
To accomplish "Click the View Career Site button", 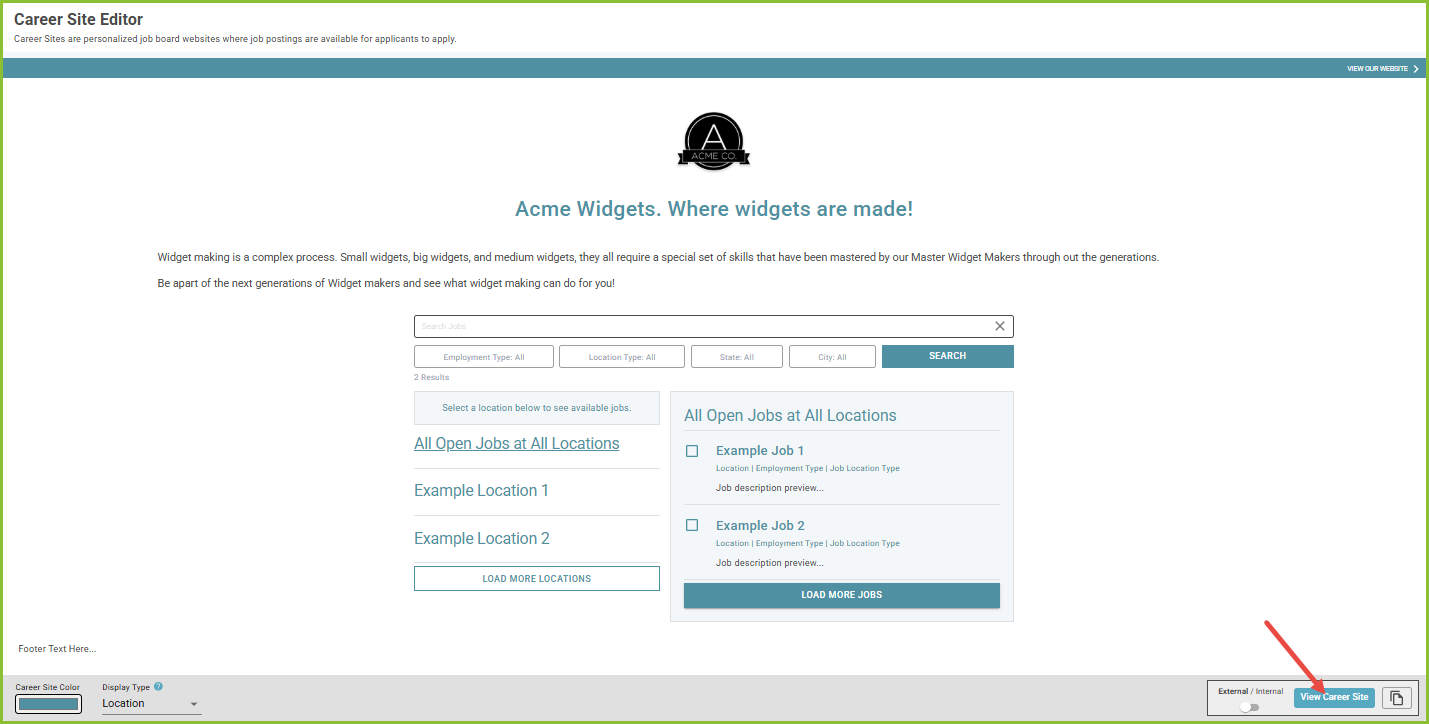I will point(1334,697).
